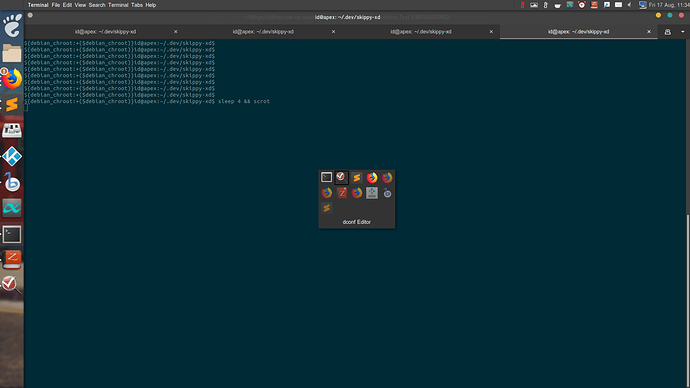The width and height of the screenshot is (690, 388).
Task: Select the highlighted dconf Editor icon in the switcher
Action: click(341, 177)
